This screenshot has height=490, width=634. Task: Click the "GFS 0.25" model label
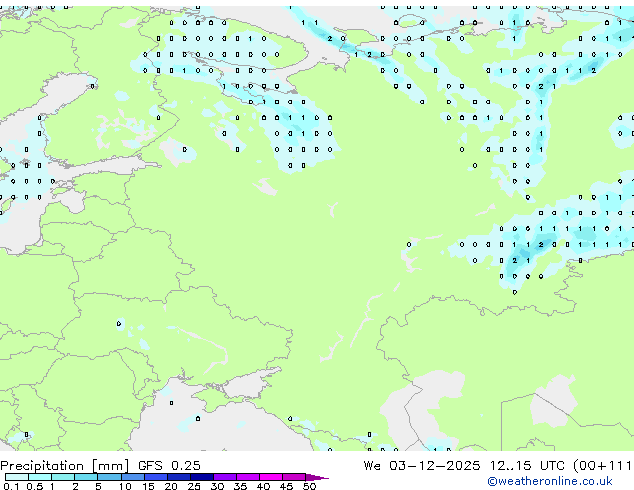pyautogui.click(x=169, y=466)
